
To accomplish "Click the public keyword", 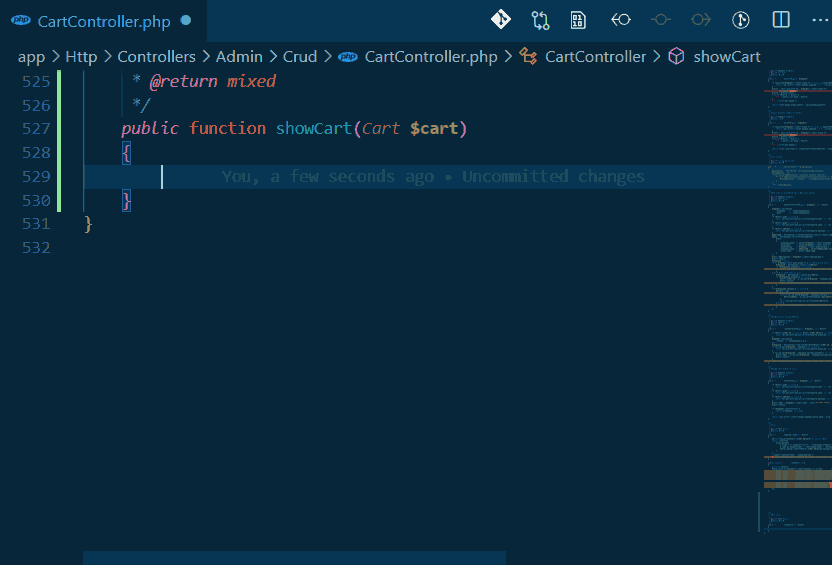I will [x=150, y=128].
